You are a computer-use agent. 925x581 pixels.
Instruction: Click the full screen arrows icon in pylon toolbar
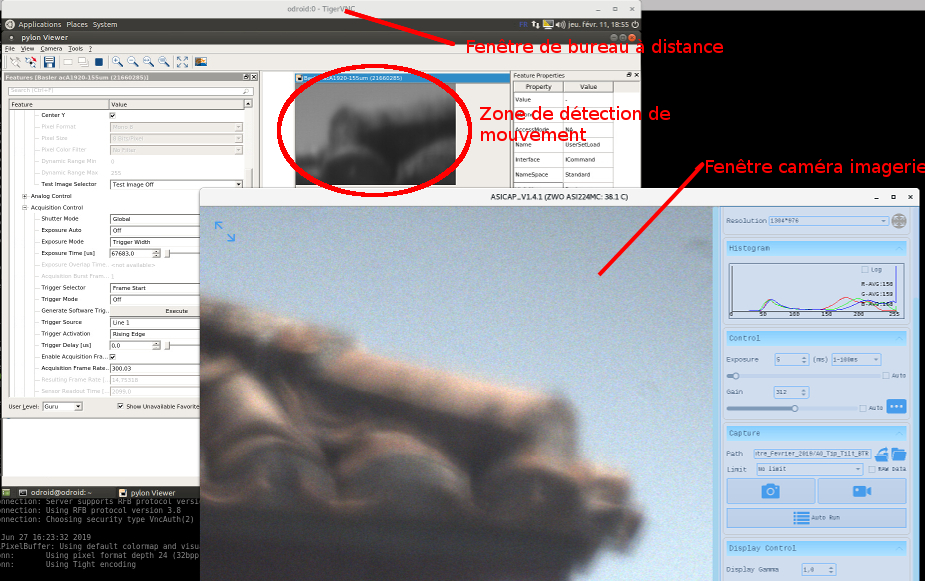182,62
